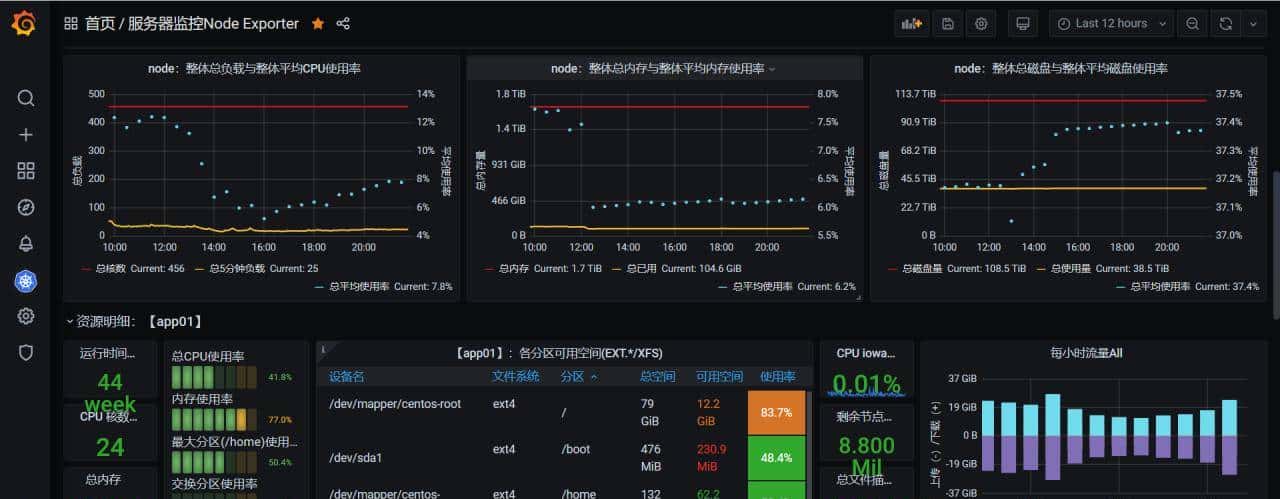
Task: Click the zoom out time range button
Action: point(1192,24)
